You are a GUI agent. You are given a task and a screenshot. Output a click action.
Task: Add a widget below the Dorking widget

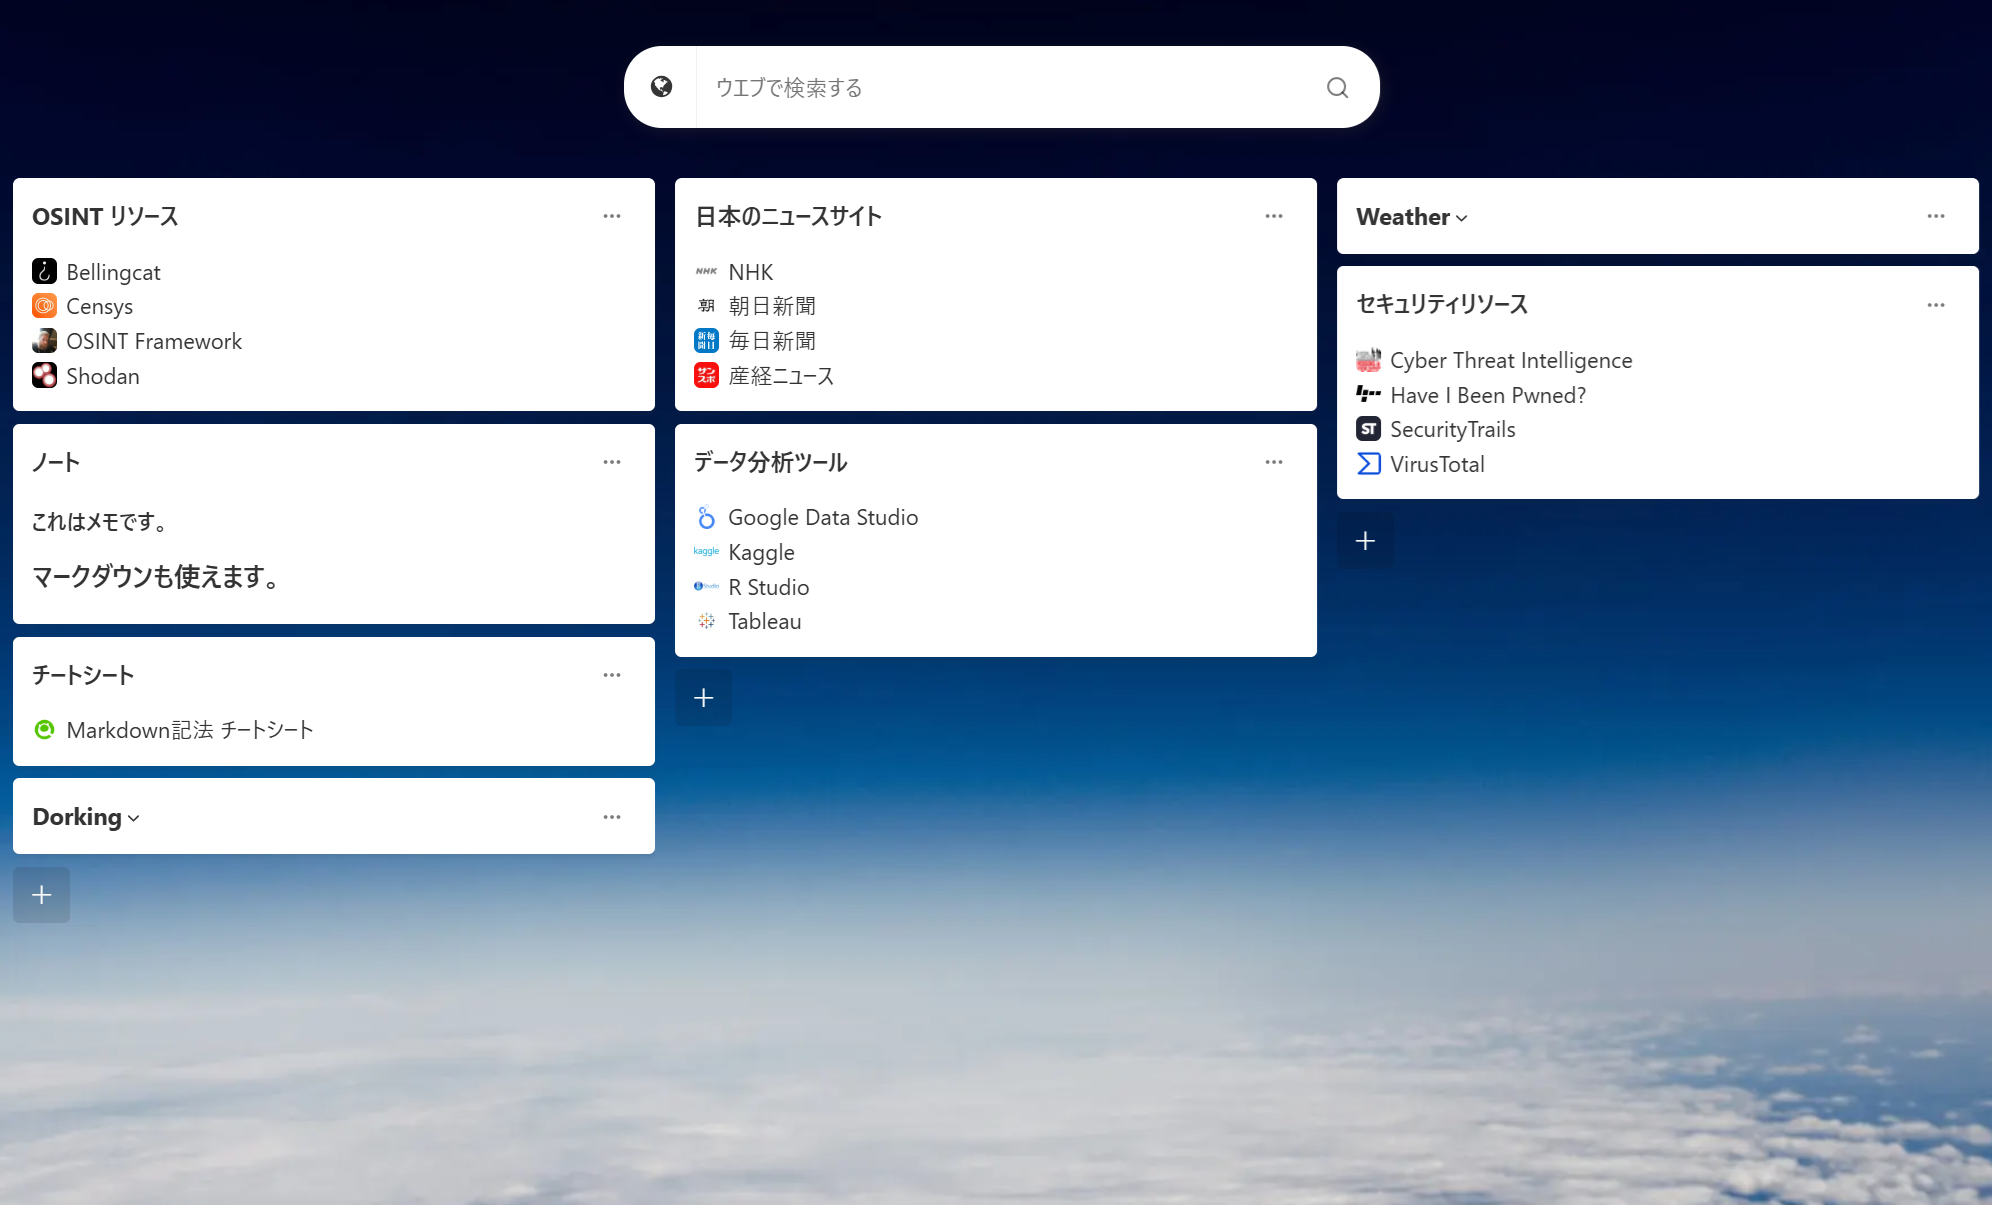tap(41, 894)
